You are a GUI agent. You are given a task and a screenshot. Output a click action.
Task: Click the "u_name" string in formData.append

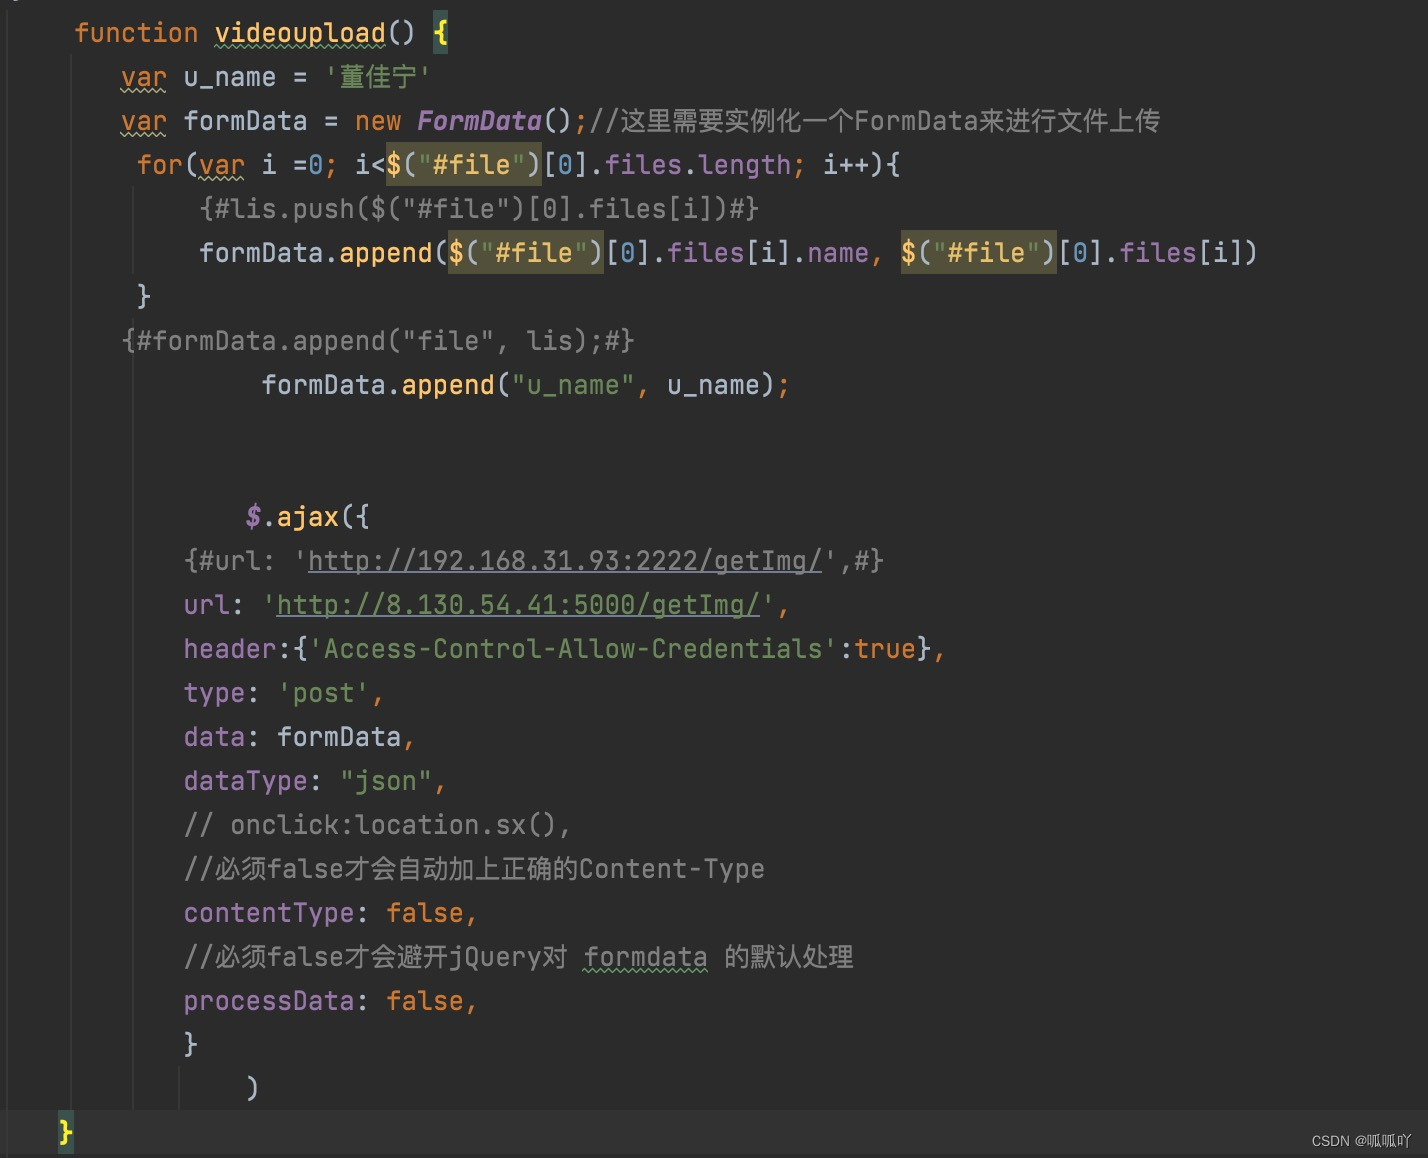pyautogui.click(x=573, y=385)
